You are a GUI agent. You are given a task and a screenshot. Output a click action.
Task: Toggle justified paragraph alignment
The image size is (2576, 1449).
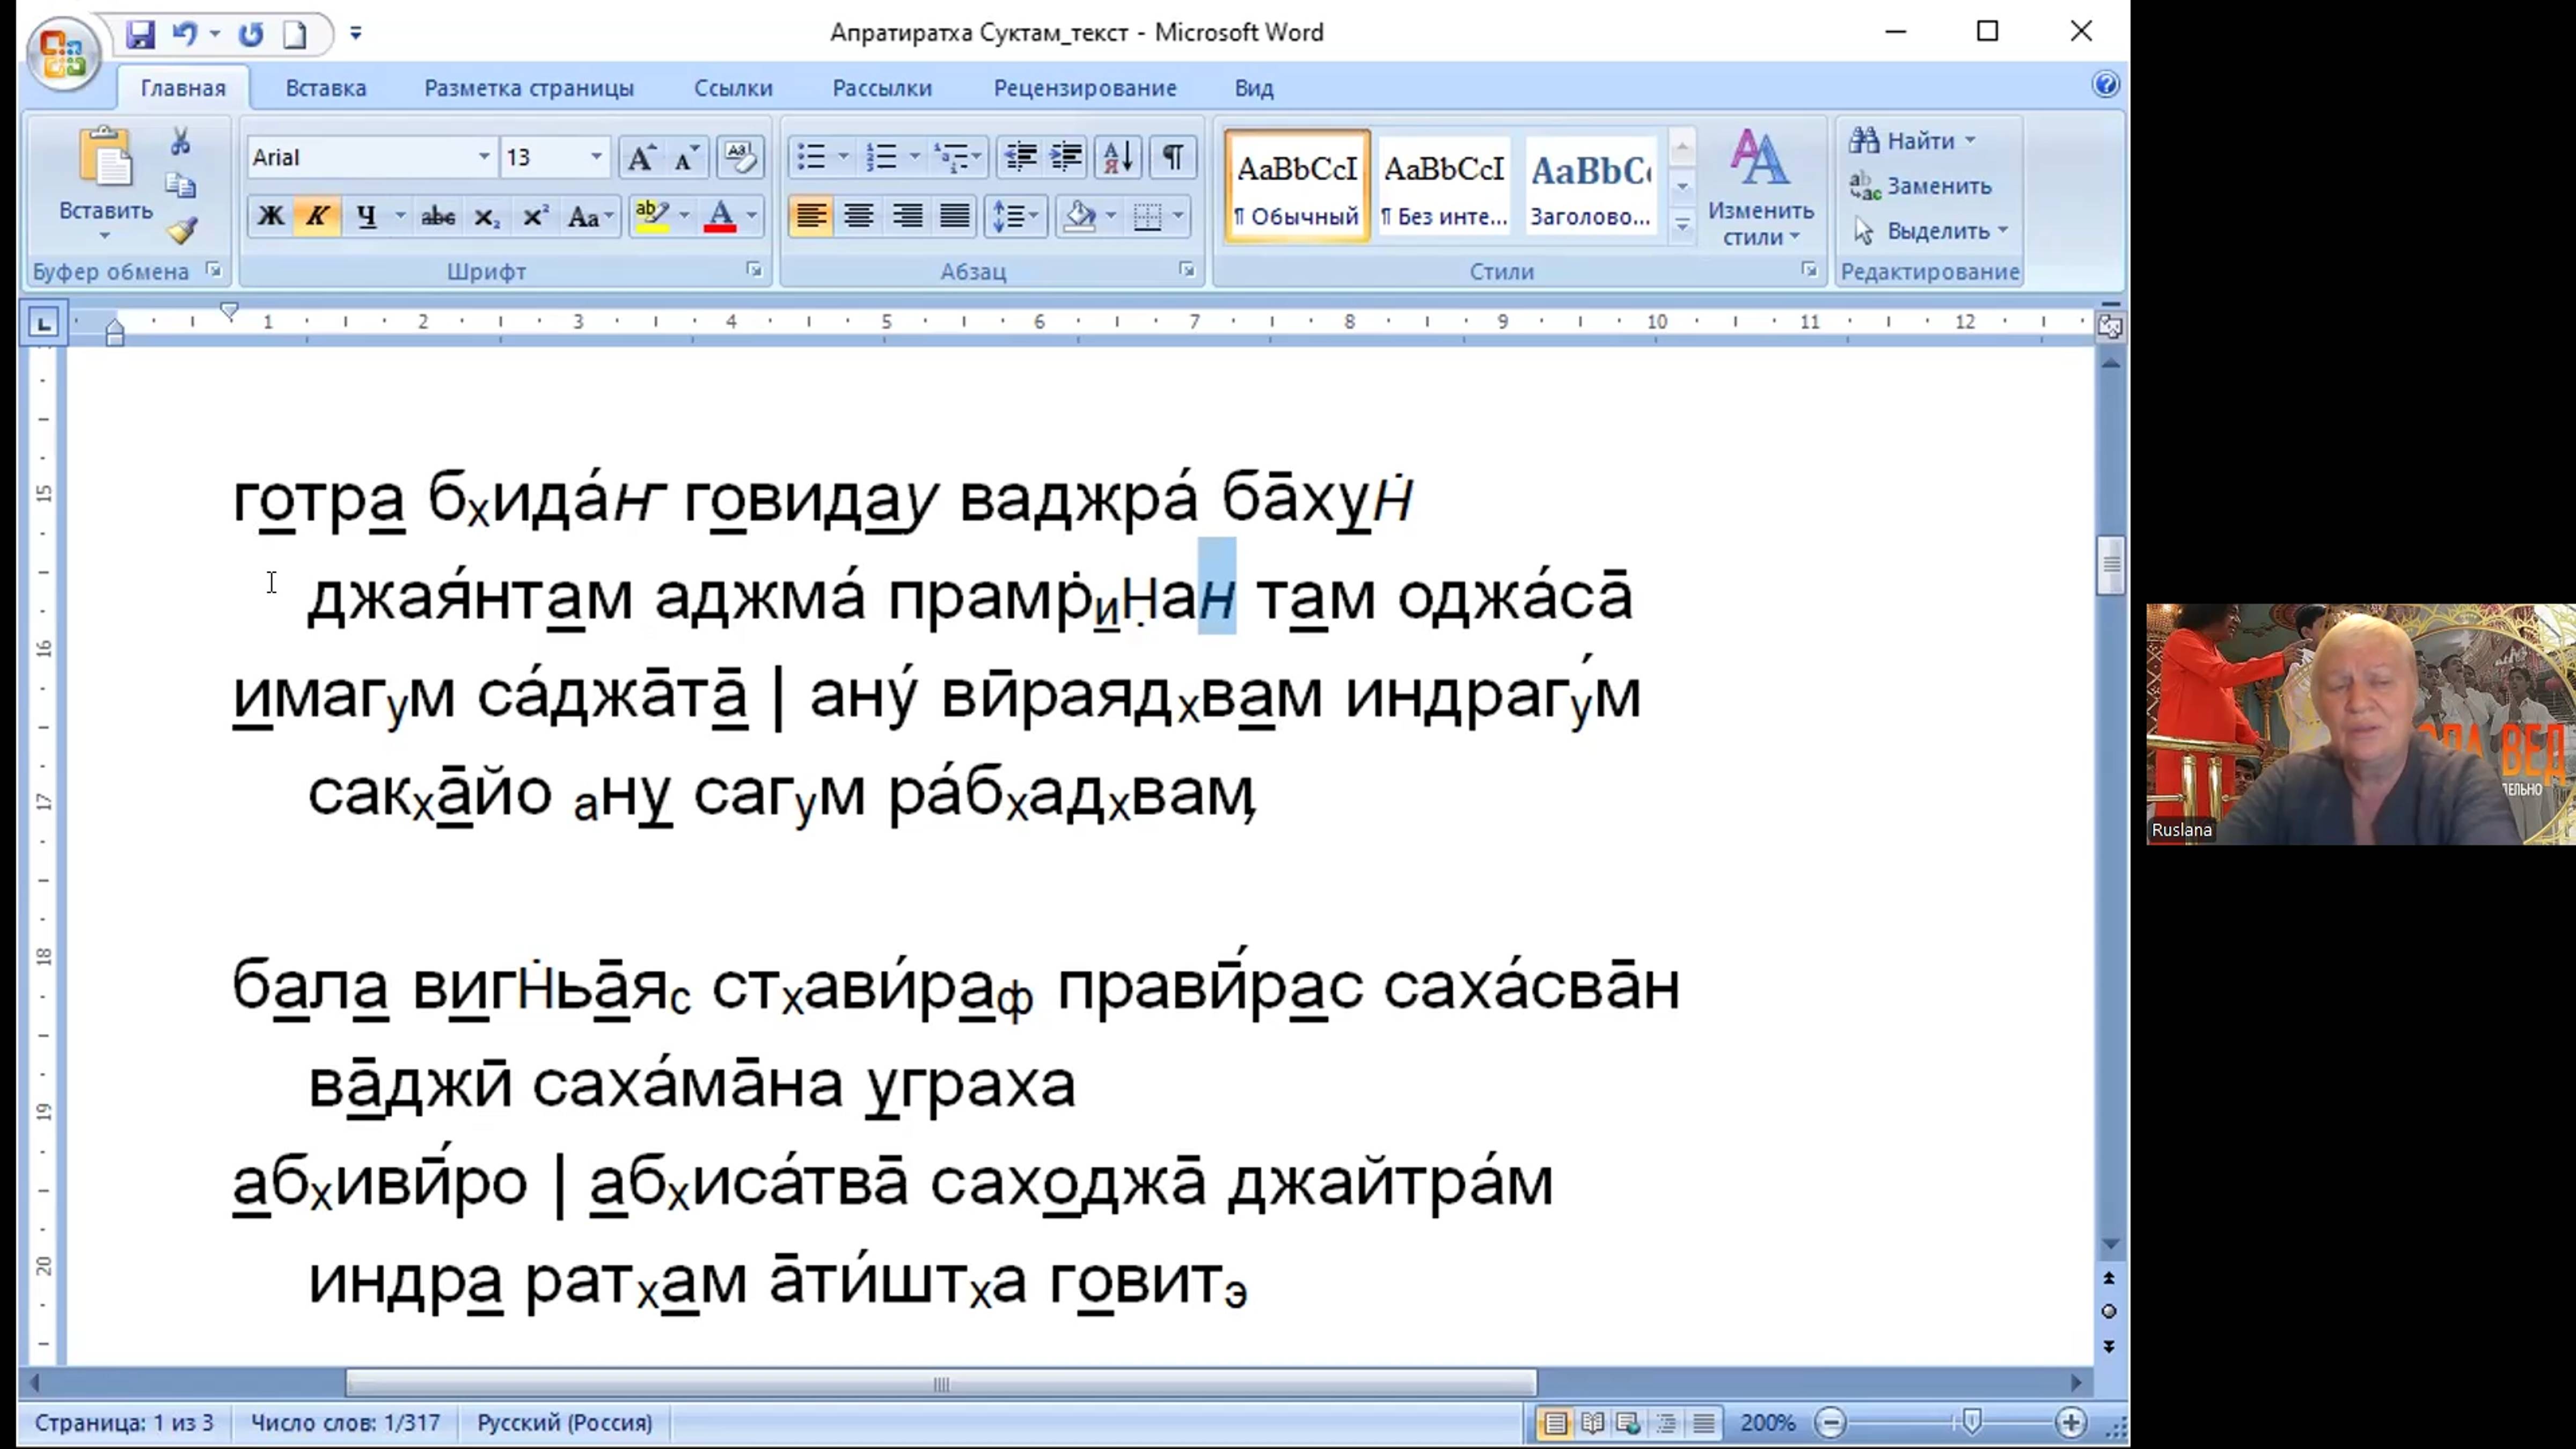click(x=955, y=216)
